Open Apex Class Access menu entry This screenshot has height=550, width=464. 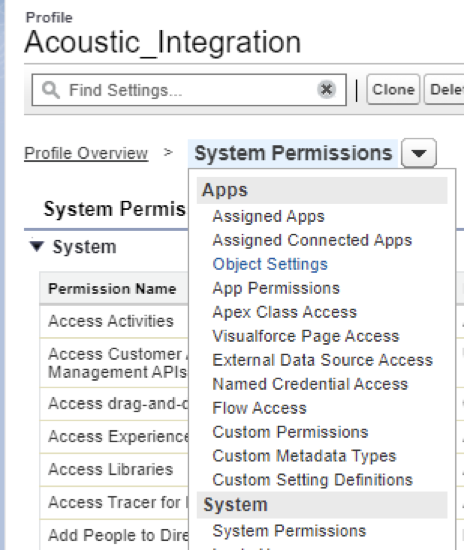pos(284,312)
